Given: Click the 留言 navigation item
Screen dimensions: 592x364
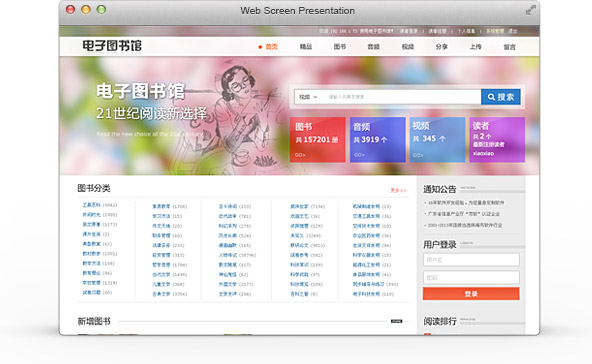Looking at the screenshot, I should pos(509,47).
